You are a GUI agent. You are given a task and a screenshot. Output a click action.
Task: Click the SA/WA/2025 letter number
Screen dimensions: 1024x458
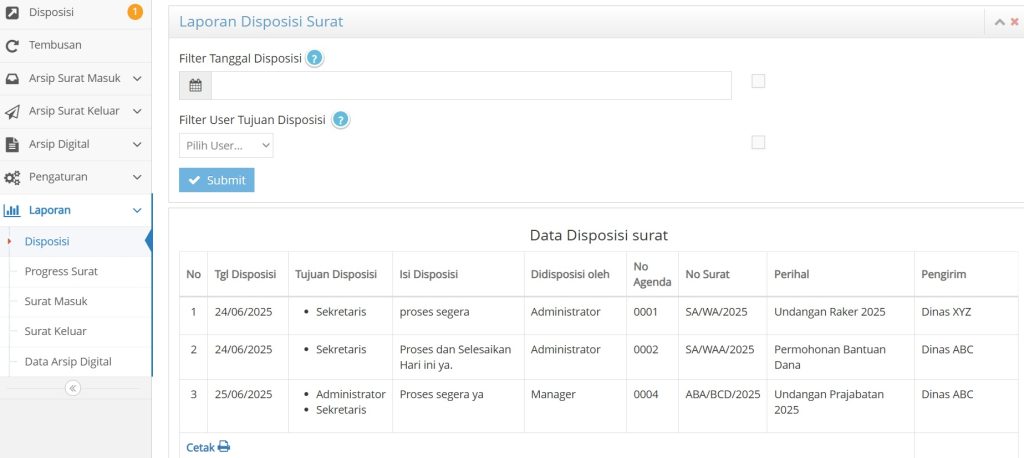pyautogui.click(x=716, y=312)
